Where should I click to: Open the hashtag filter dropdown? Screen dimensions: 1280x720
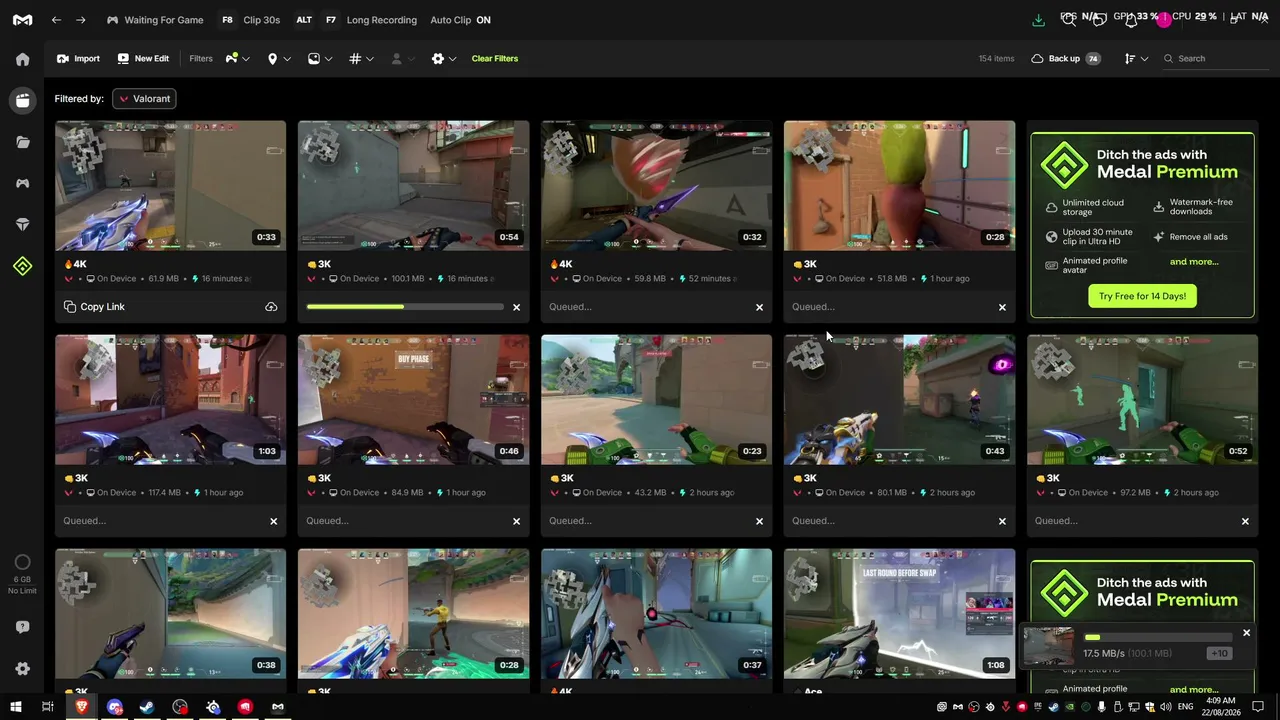361,59
